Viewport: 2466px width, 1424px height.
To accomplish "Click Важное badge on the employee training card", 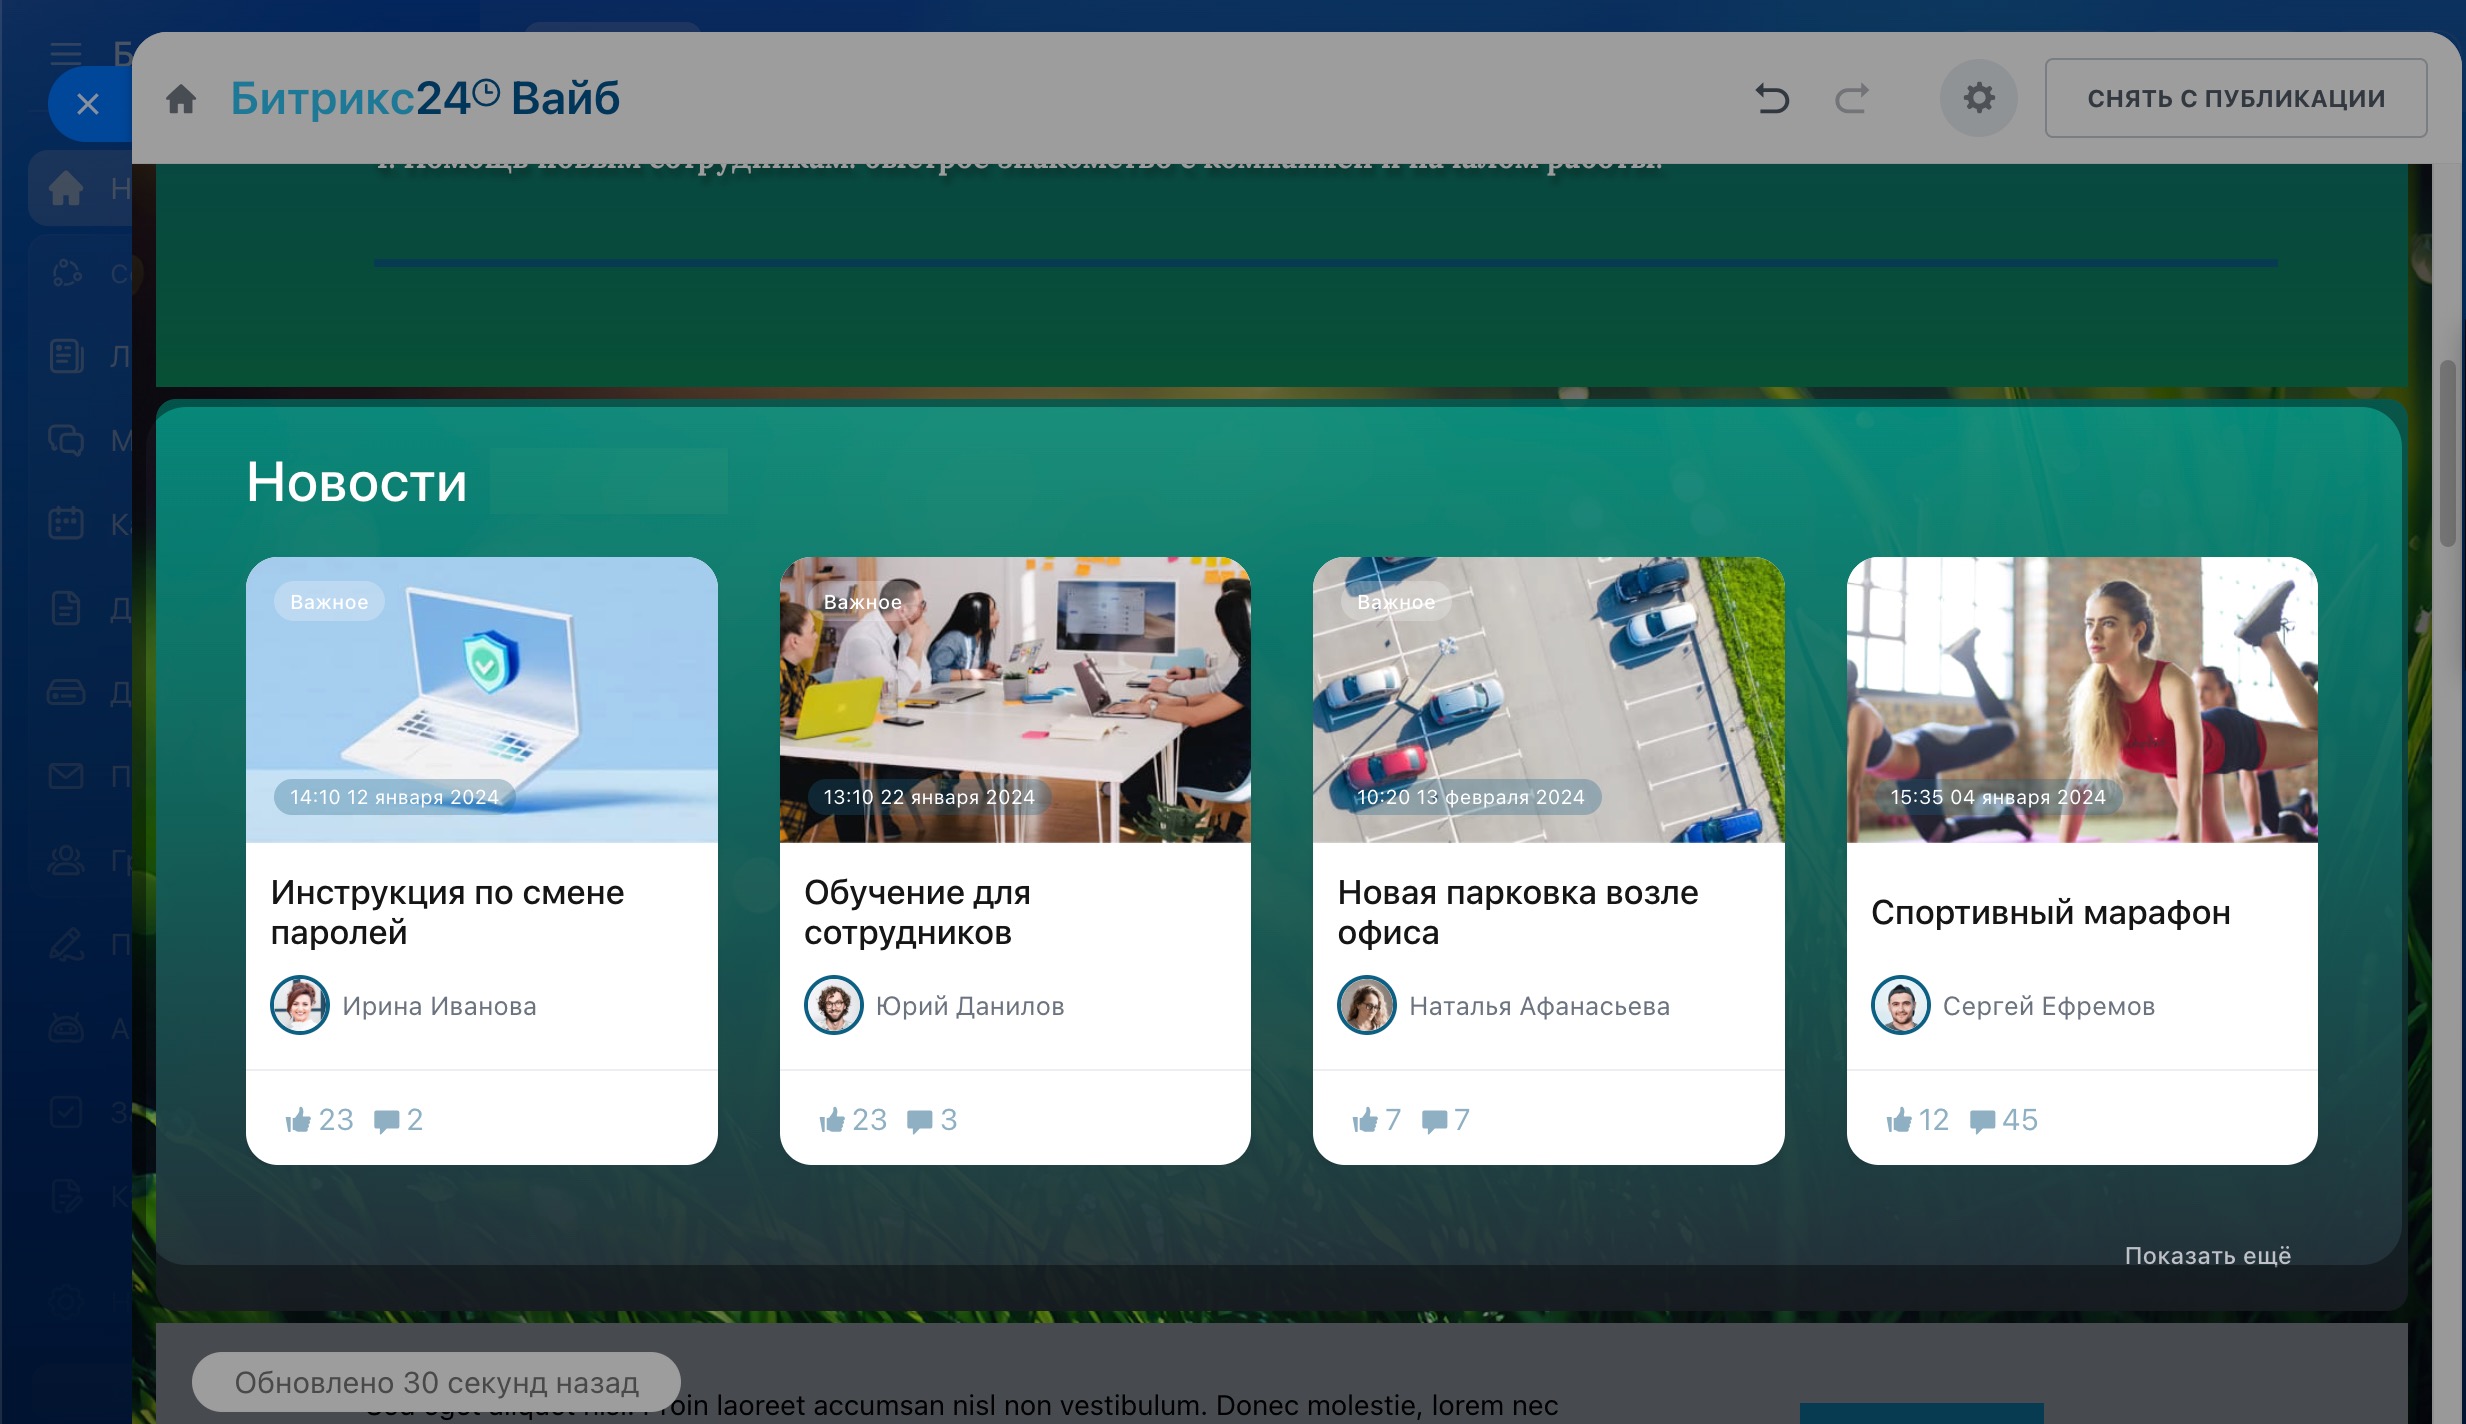I will [862, 602].
